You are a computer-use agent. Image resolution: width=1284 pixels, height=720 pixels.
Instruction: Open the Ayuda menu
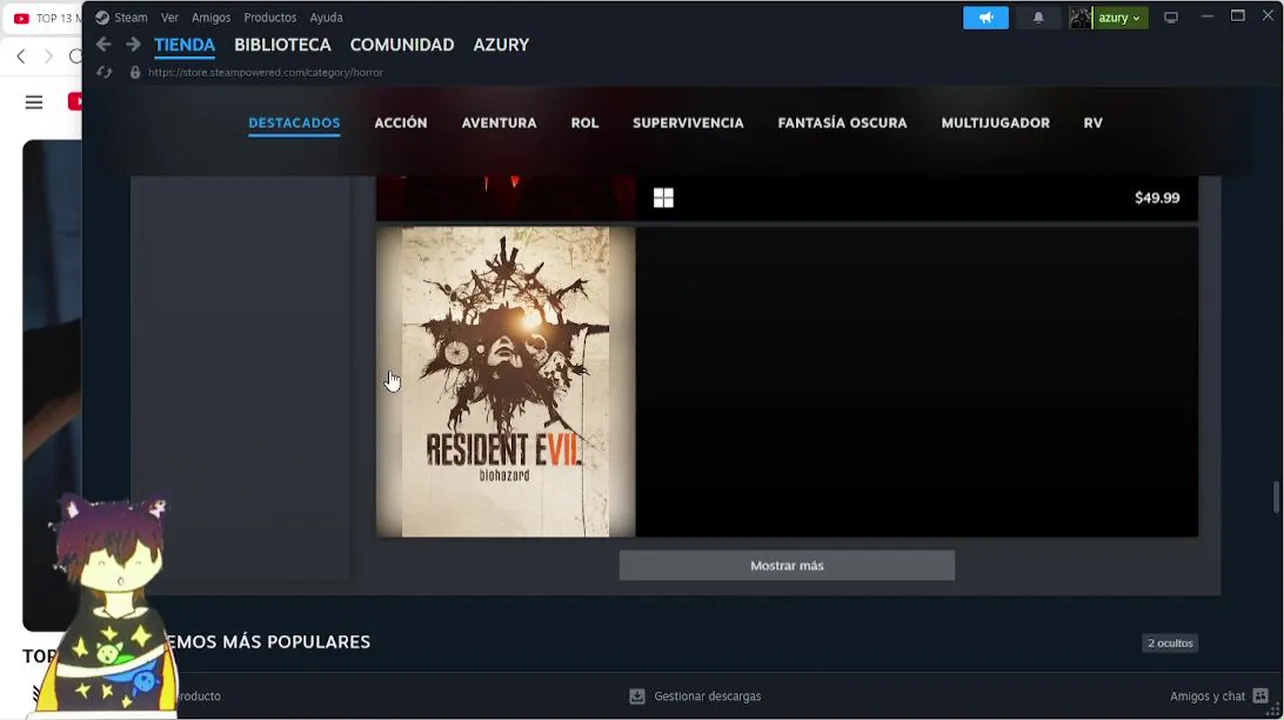(x=326, y=17)
